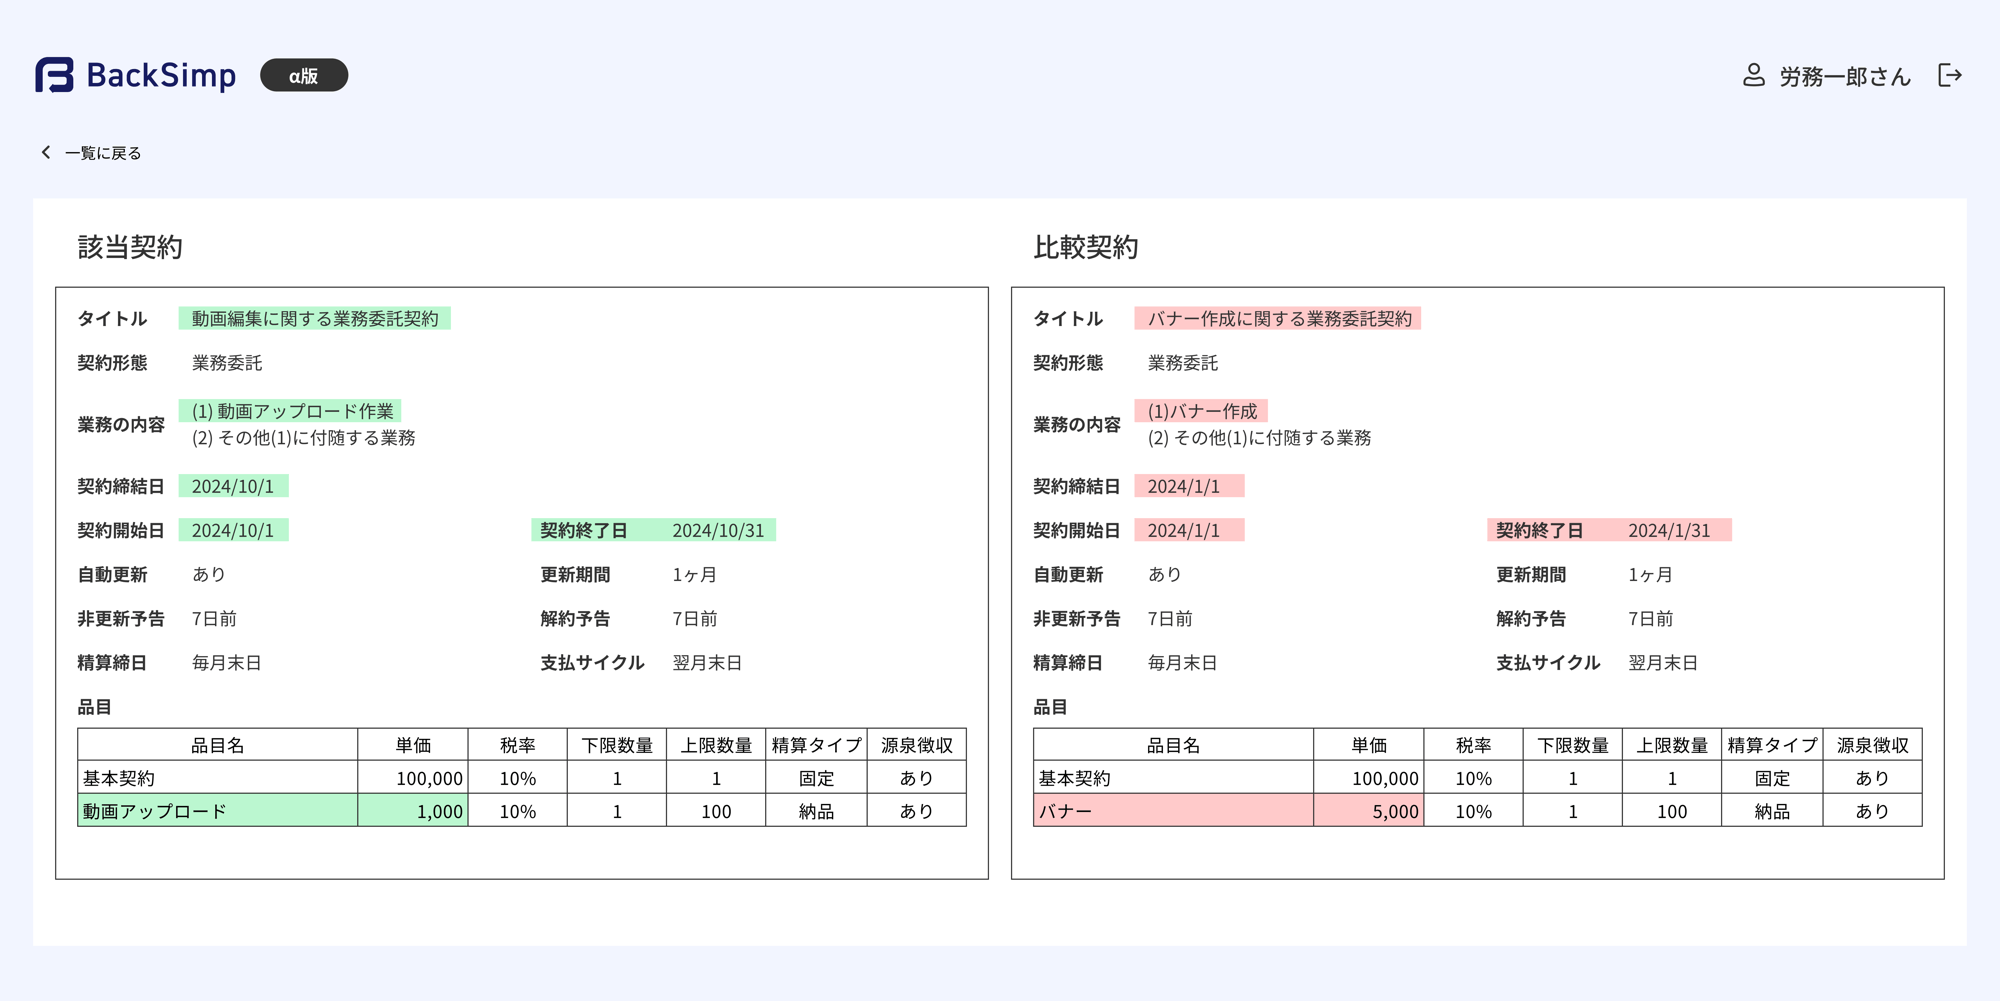Viewport: 2000px width, 1001px height.
Task: Select the highlighted title 動画編集に関する業務委託契約
Action: click(315, 318)
